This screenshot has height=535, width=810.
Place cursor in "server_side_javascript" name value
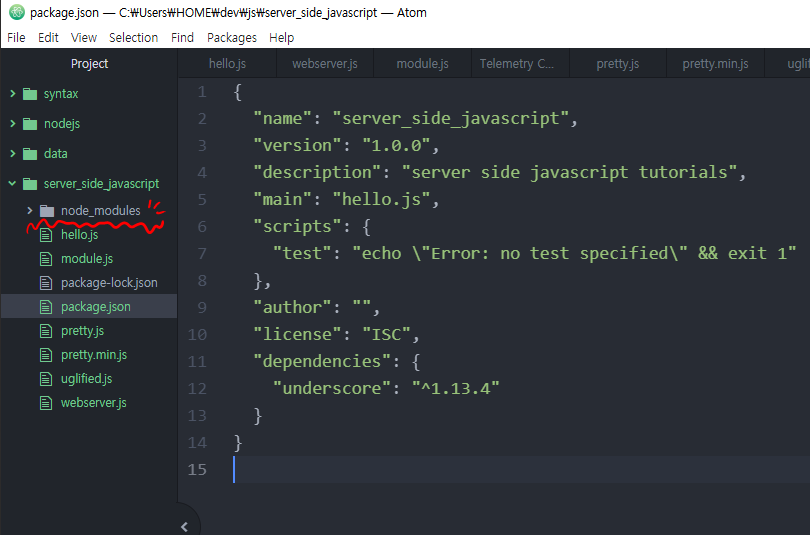450,119
